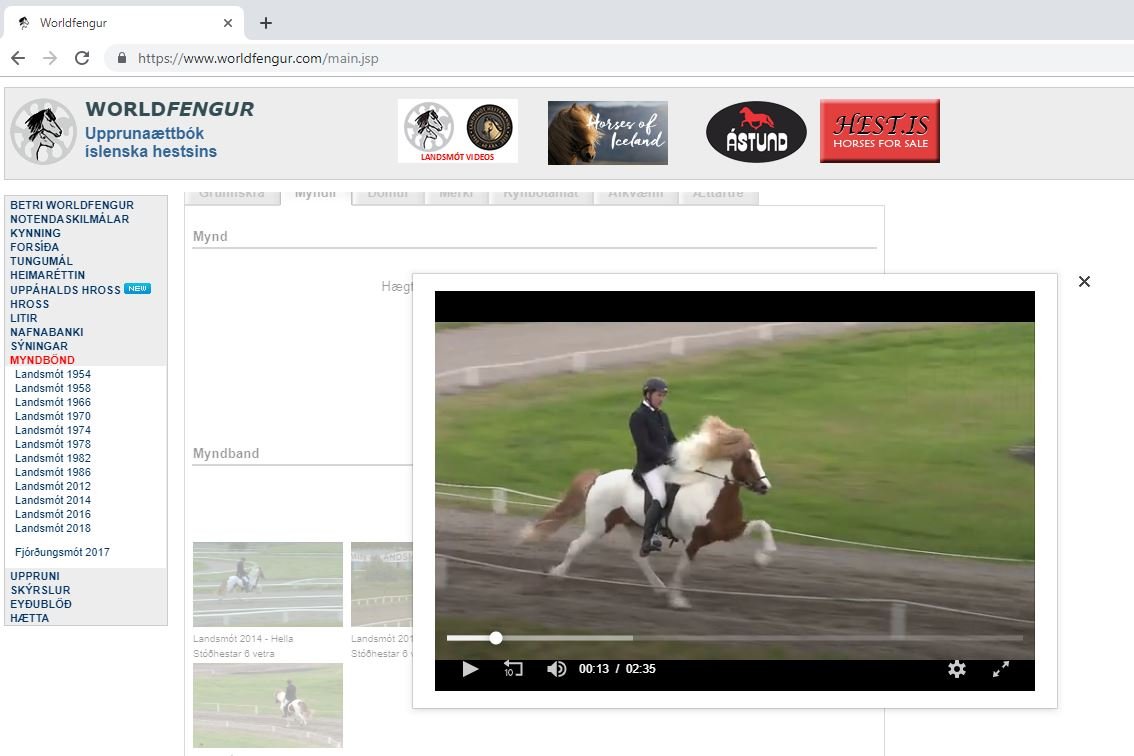Open the HEST.IS horses for sale banner
This screenshot has height=756, width=1134.
(879, 131)
